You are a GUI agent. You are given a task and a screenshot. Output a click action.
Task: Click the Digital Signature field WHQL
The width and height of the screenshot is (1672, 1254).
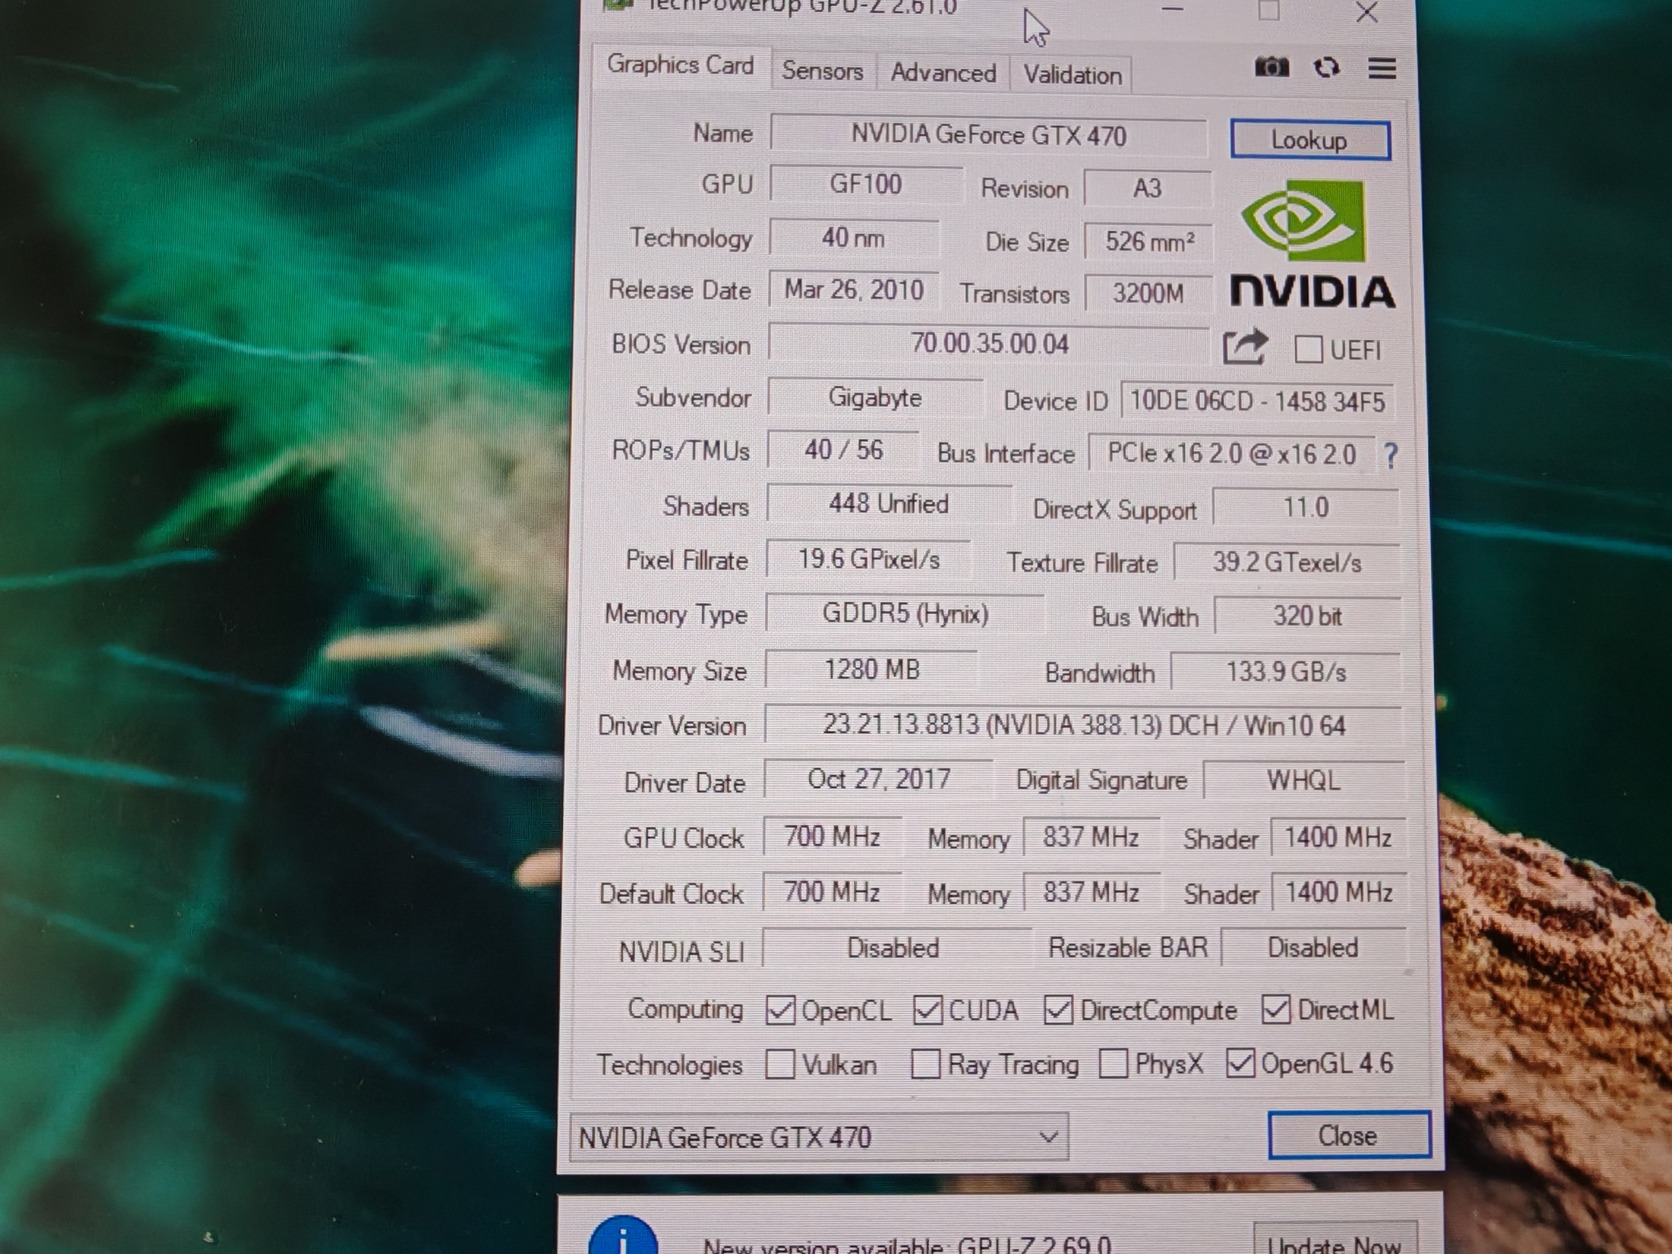[1303, 780]
